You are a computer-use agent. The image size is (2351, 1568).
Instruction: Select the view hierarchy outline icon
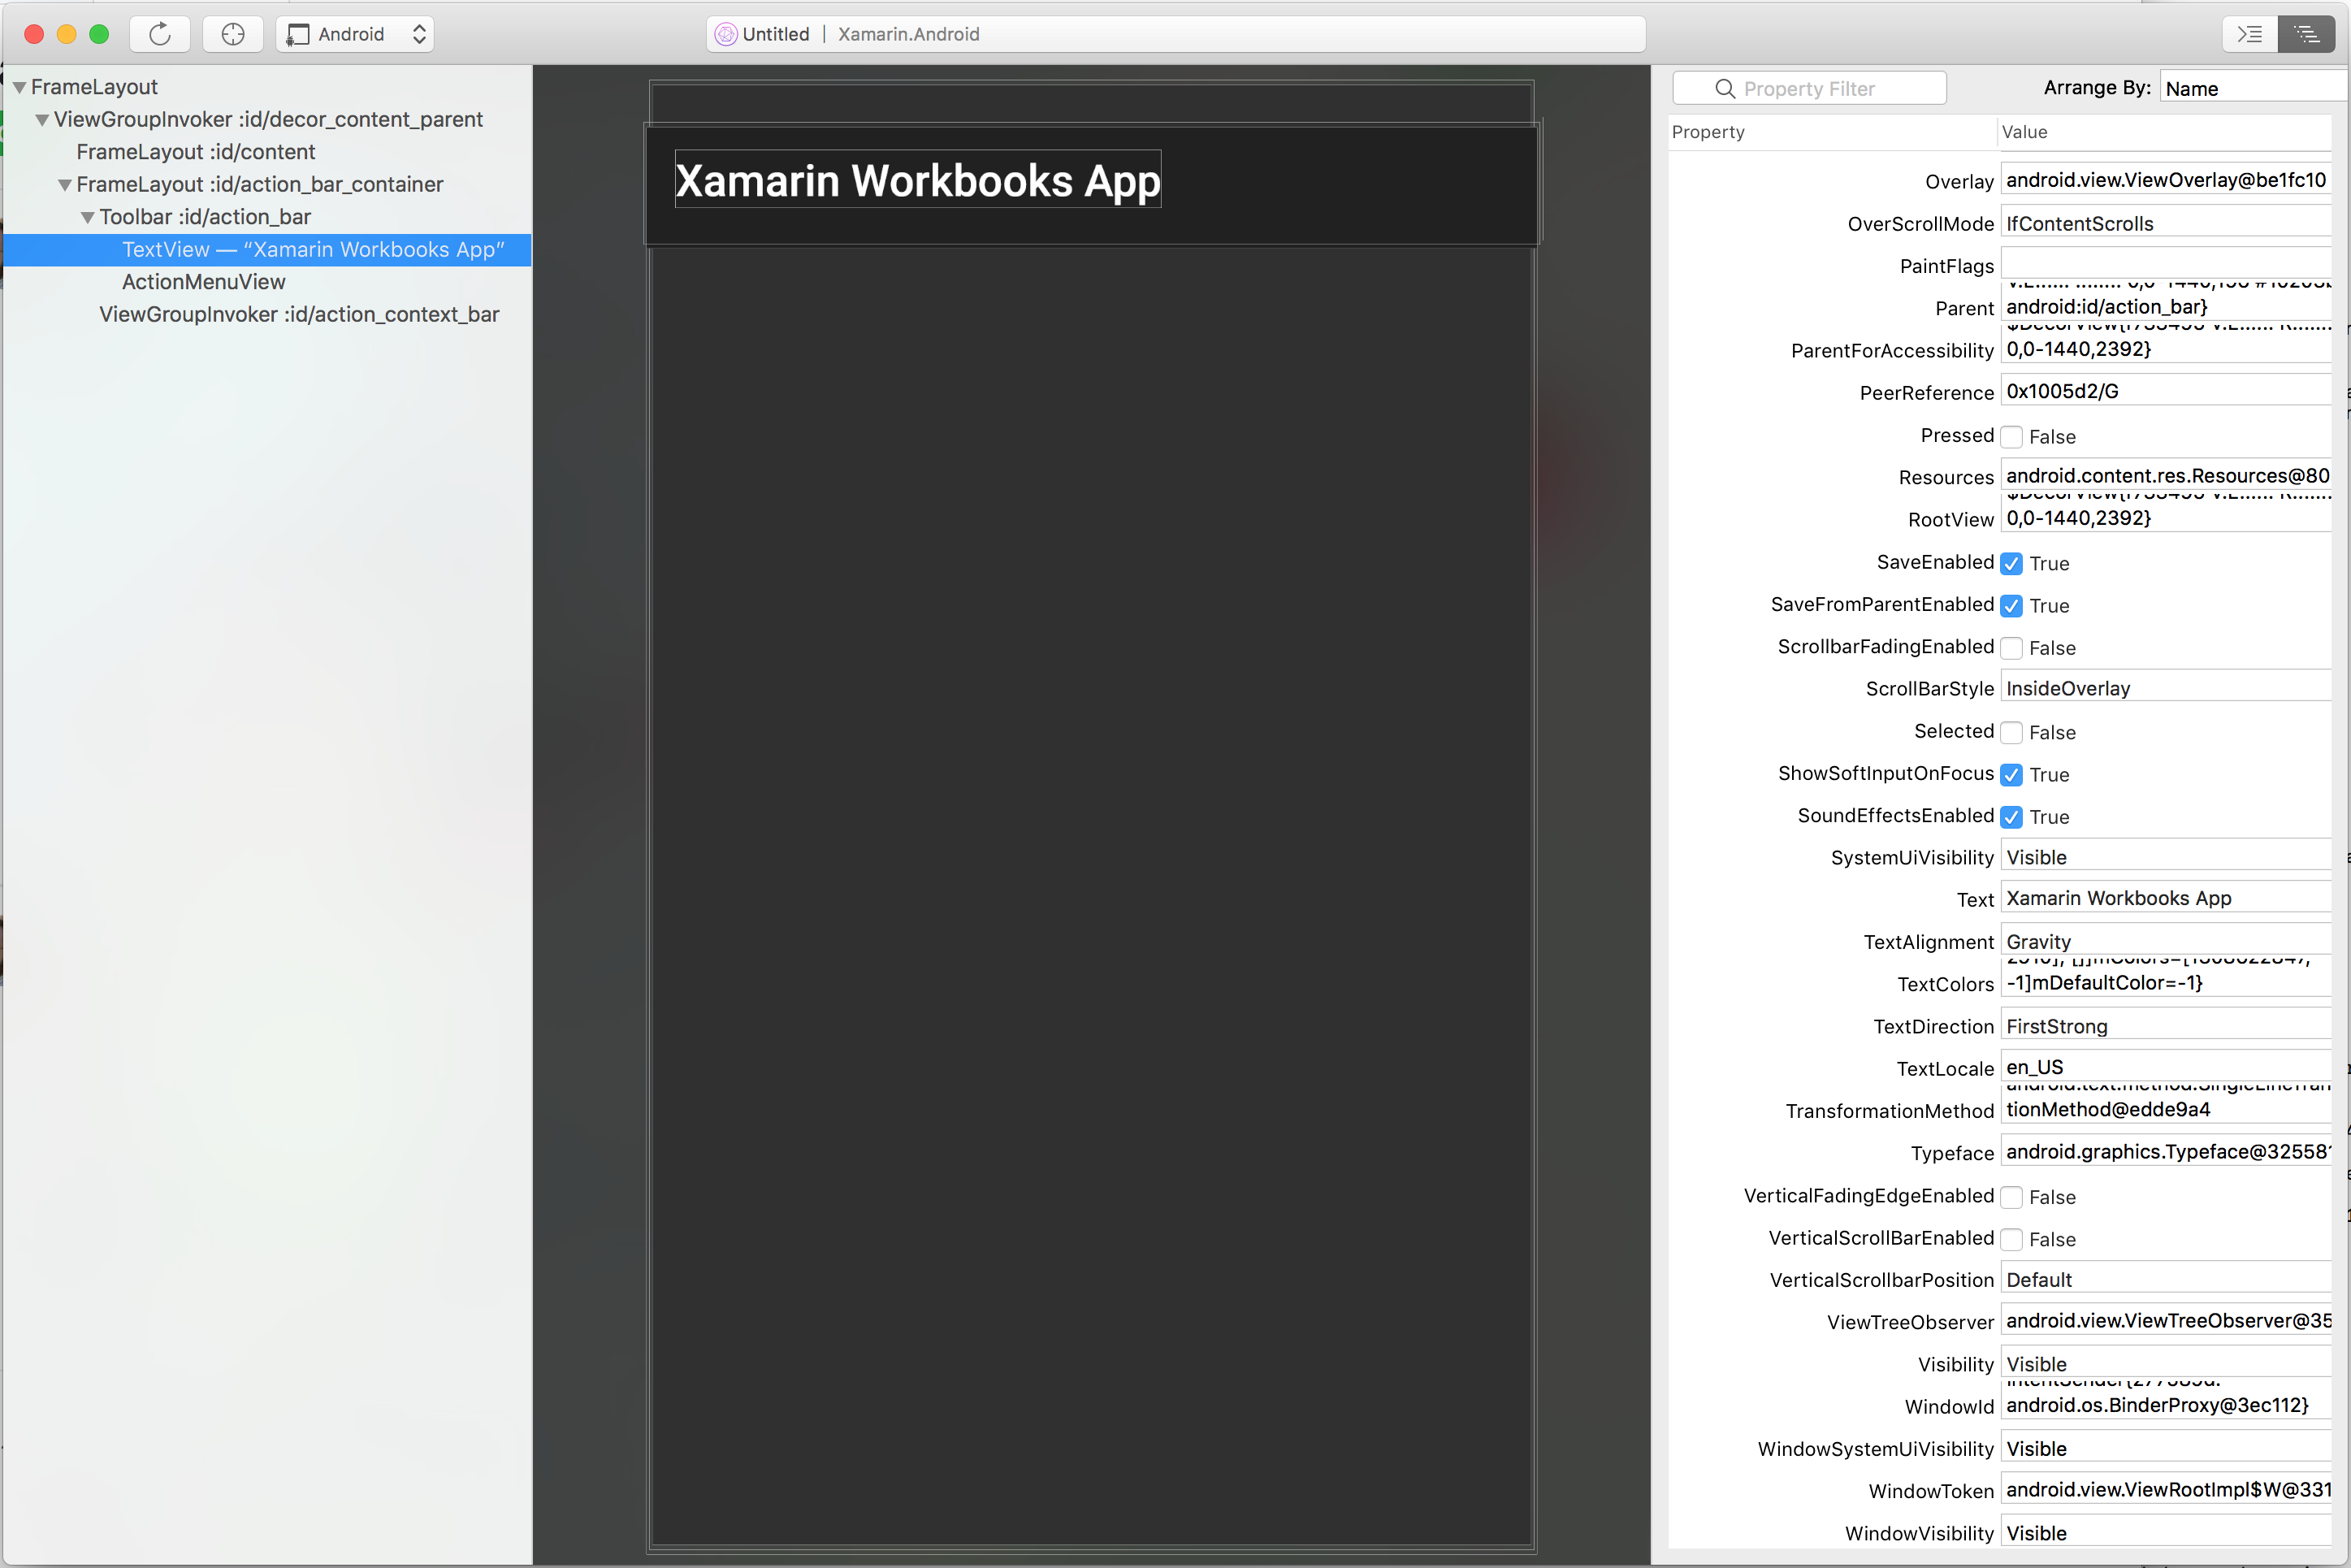click(2306, 33)
